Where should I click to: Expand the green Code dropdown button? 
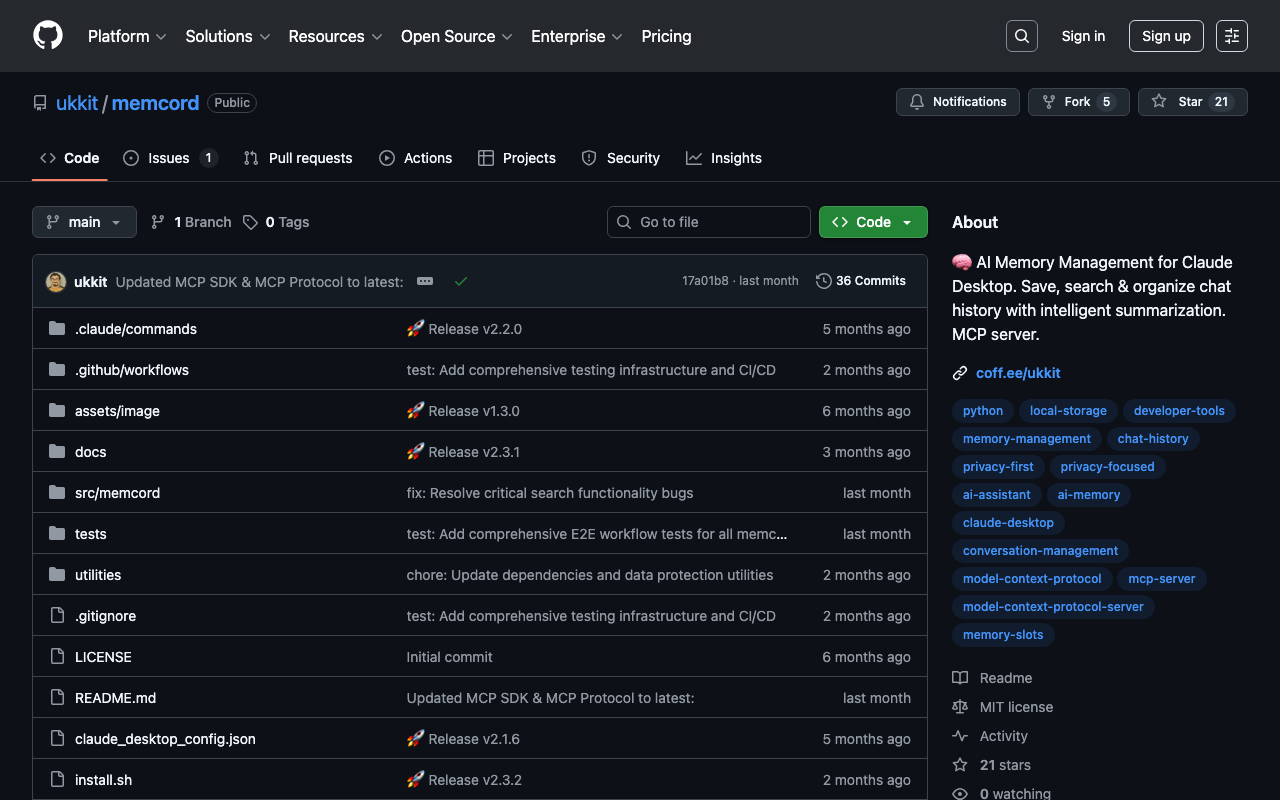[872, 222]
